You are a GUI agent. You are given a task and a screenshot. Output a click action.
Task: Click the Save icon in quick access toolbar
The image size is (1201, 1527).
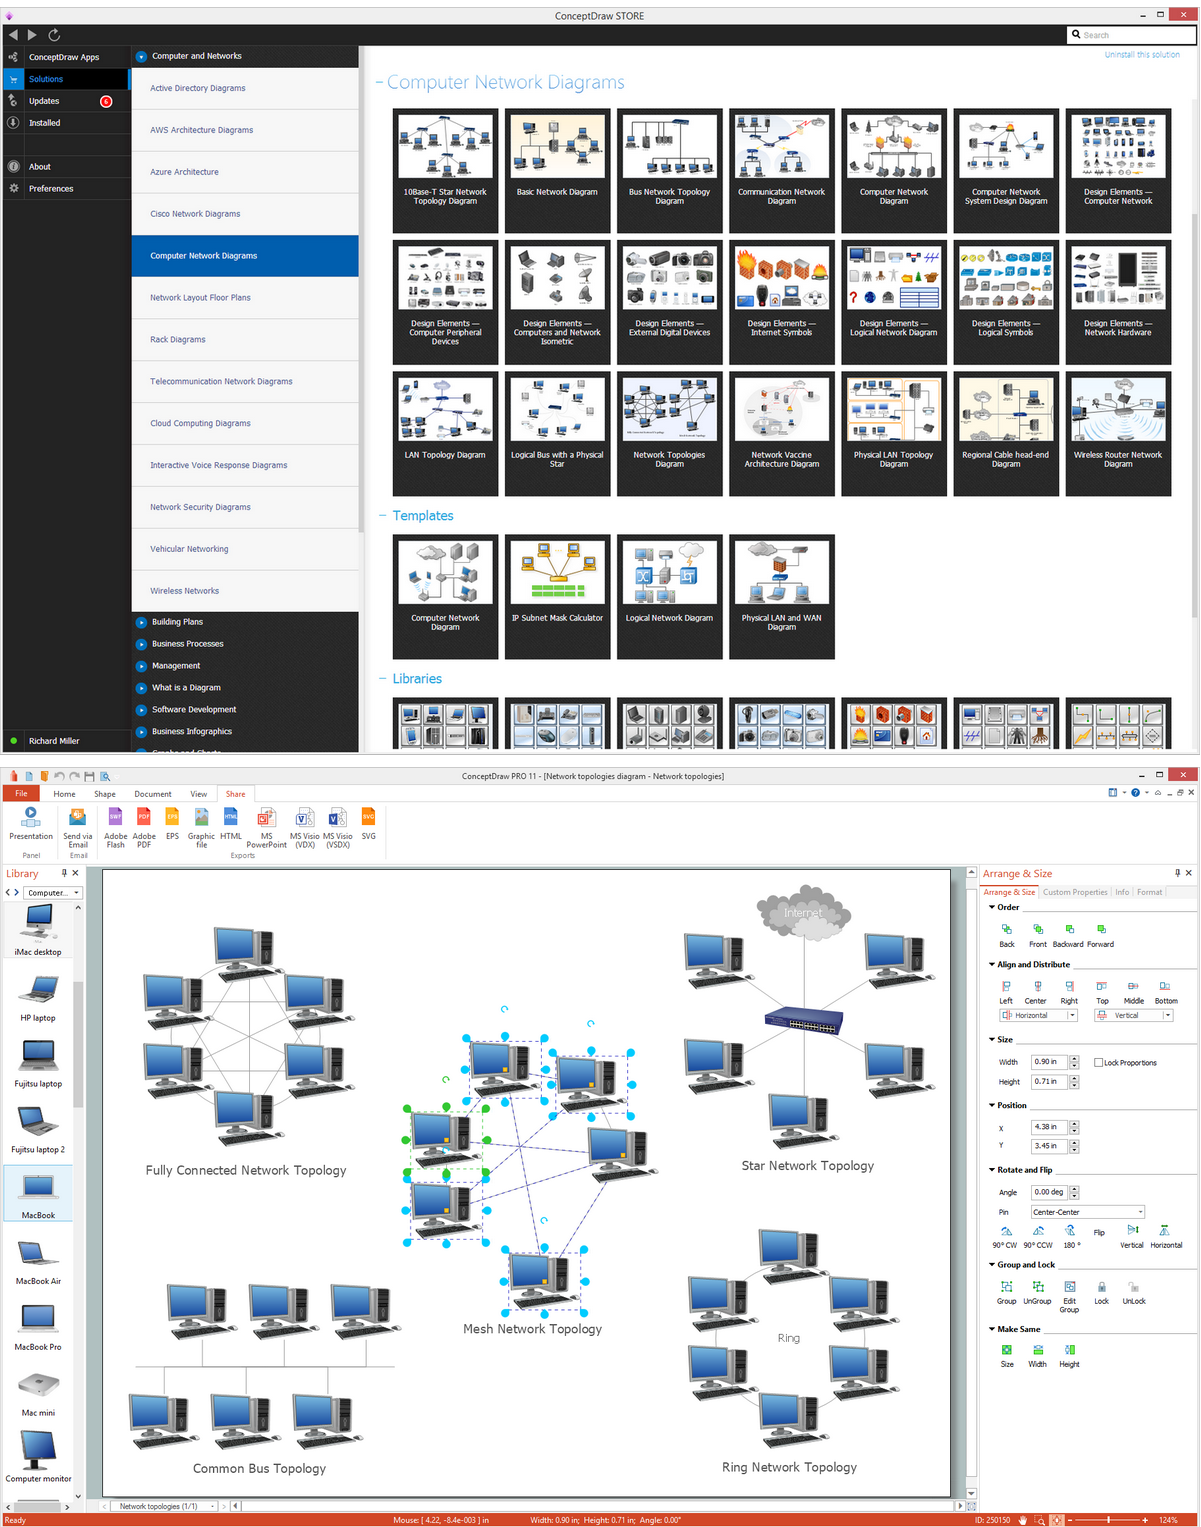pos(89,776)
